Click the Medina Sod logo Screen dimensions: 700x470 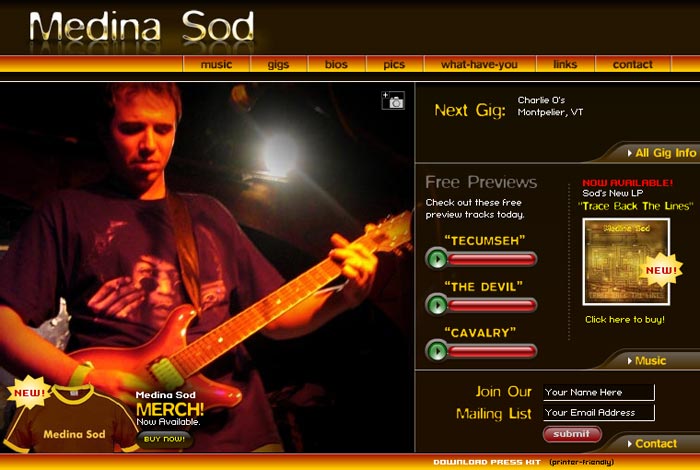[142, 27]
